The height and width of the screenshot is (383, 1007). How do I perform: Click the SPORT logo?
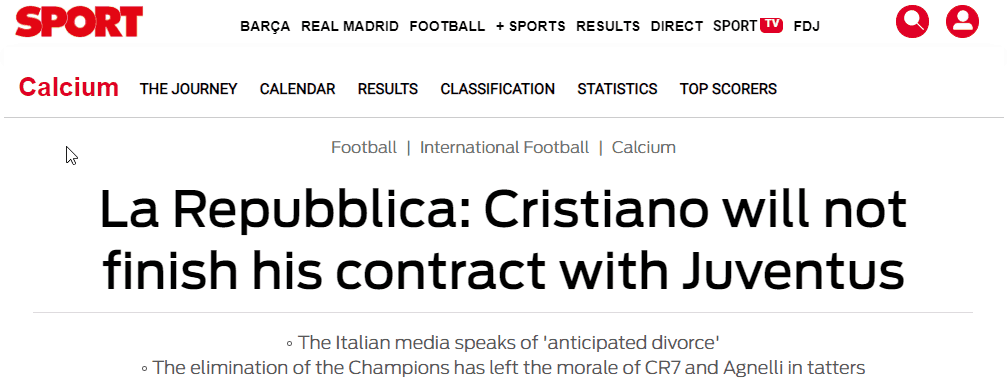[80, 22]
